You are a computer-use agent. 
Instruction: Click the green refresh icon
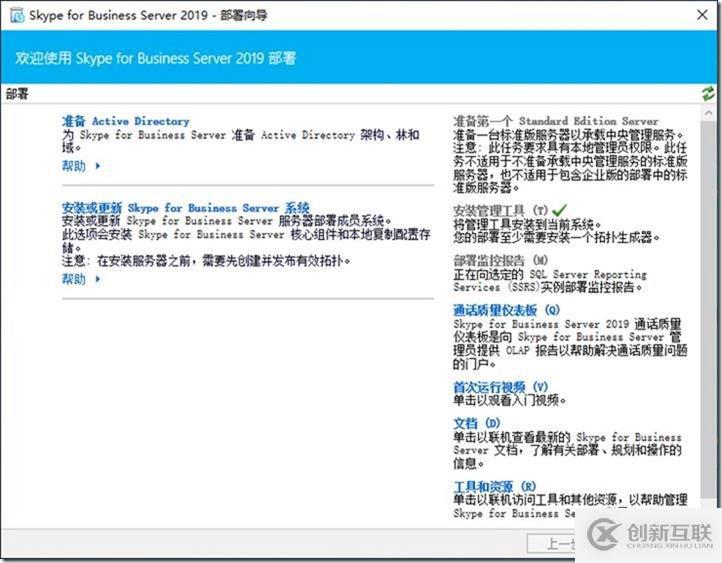tap(708, 93)
